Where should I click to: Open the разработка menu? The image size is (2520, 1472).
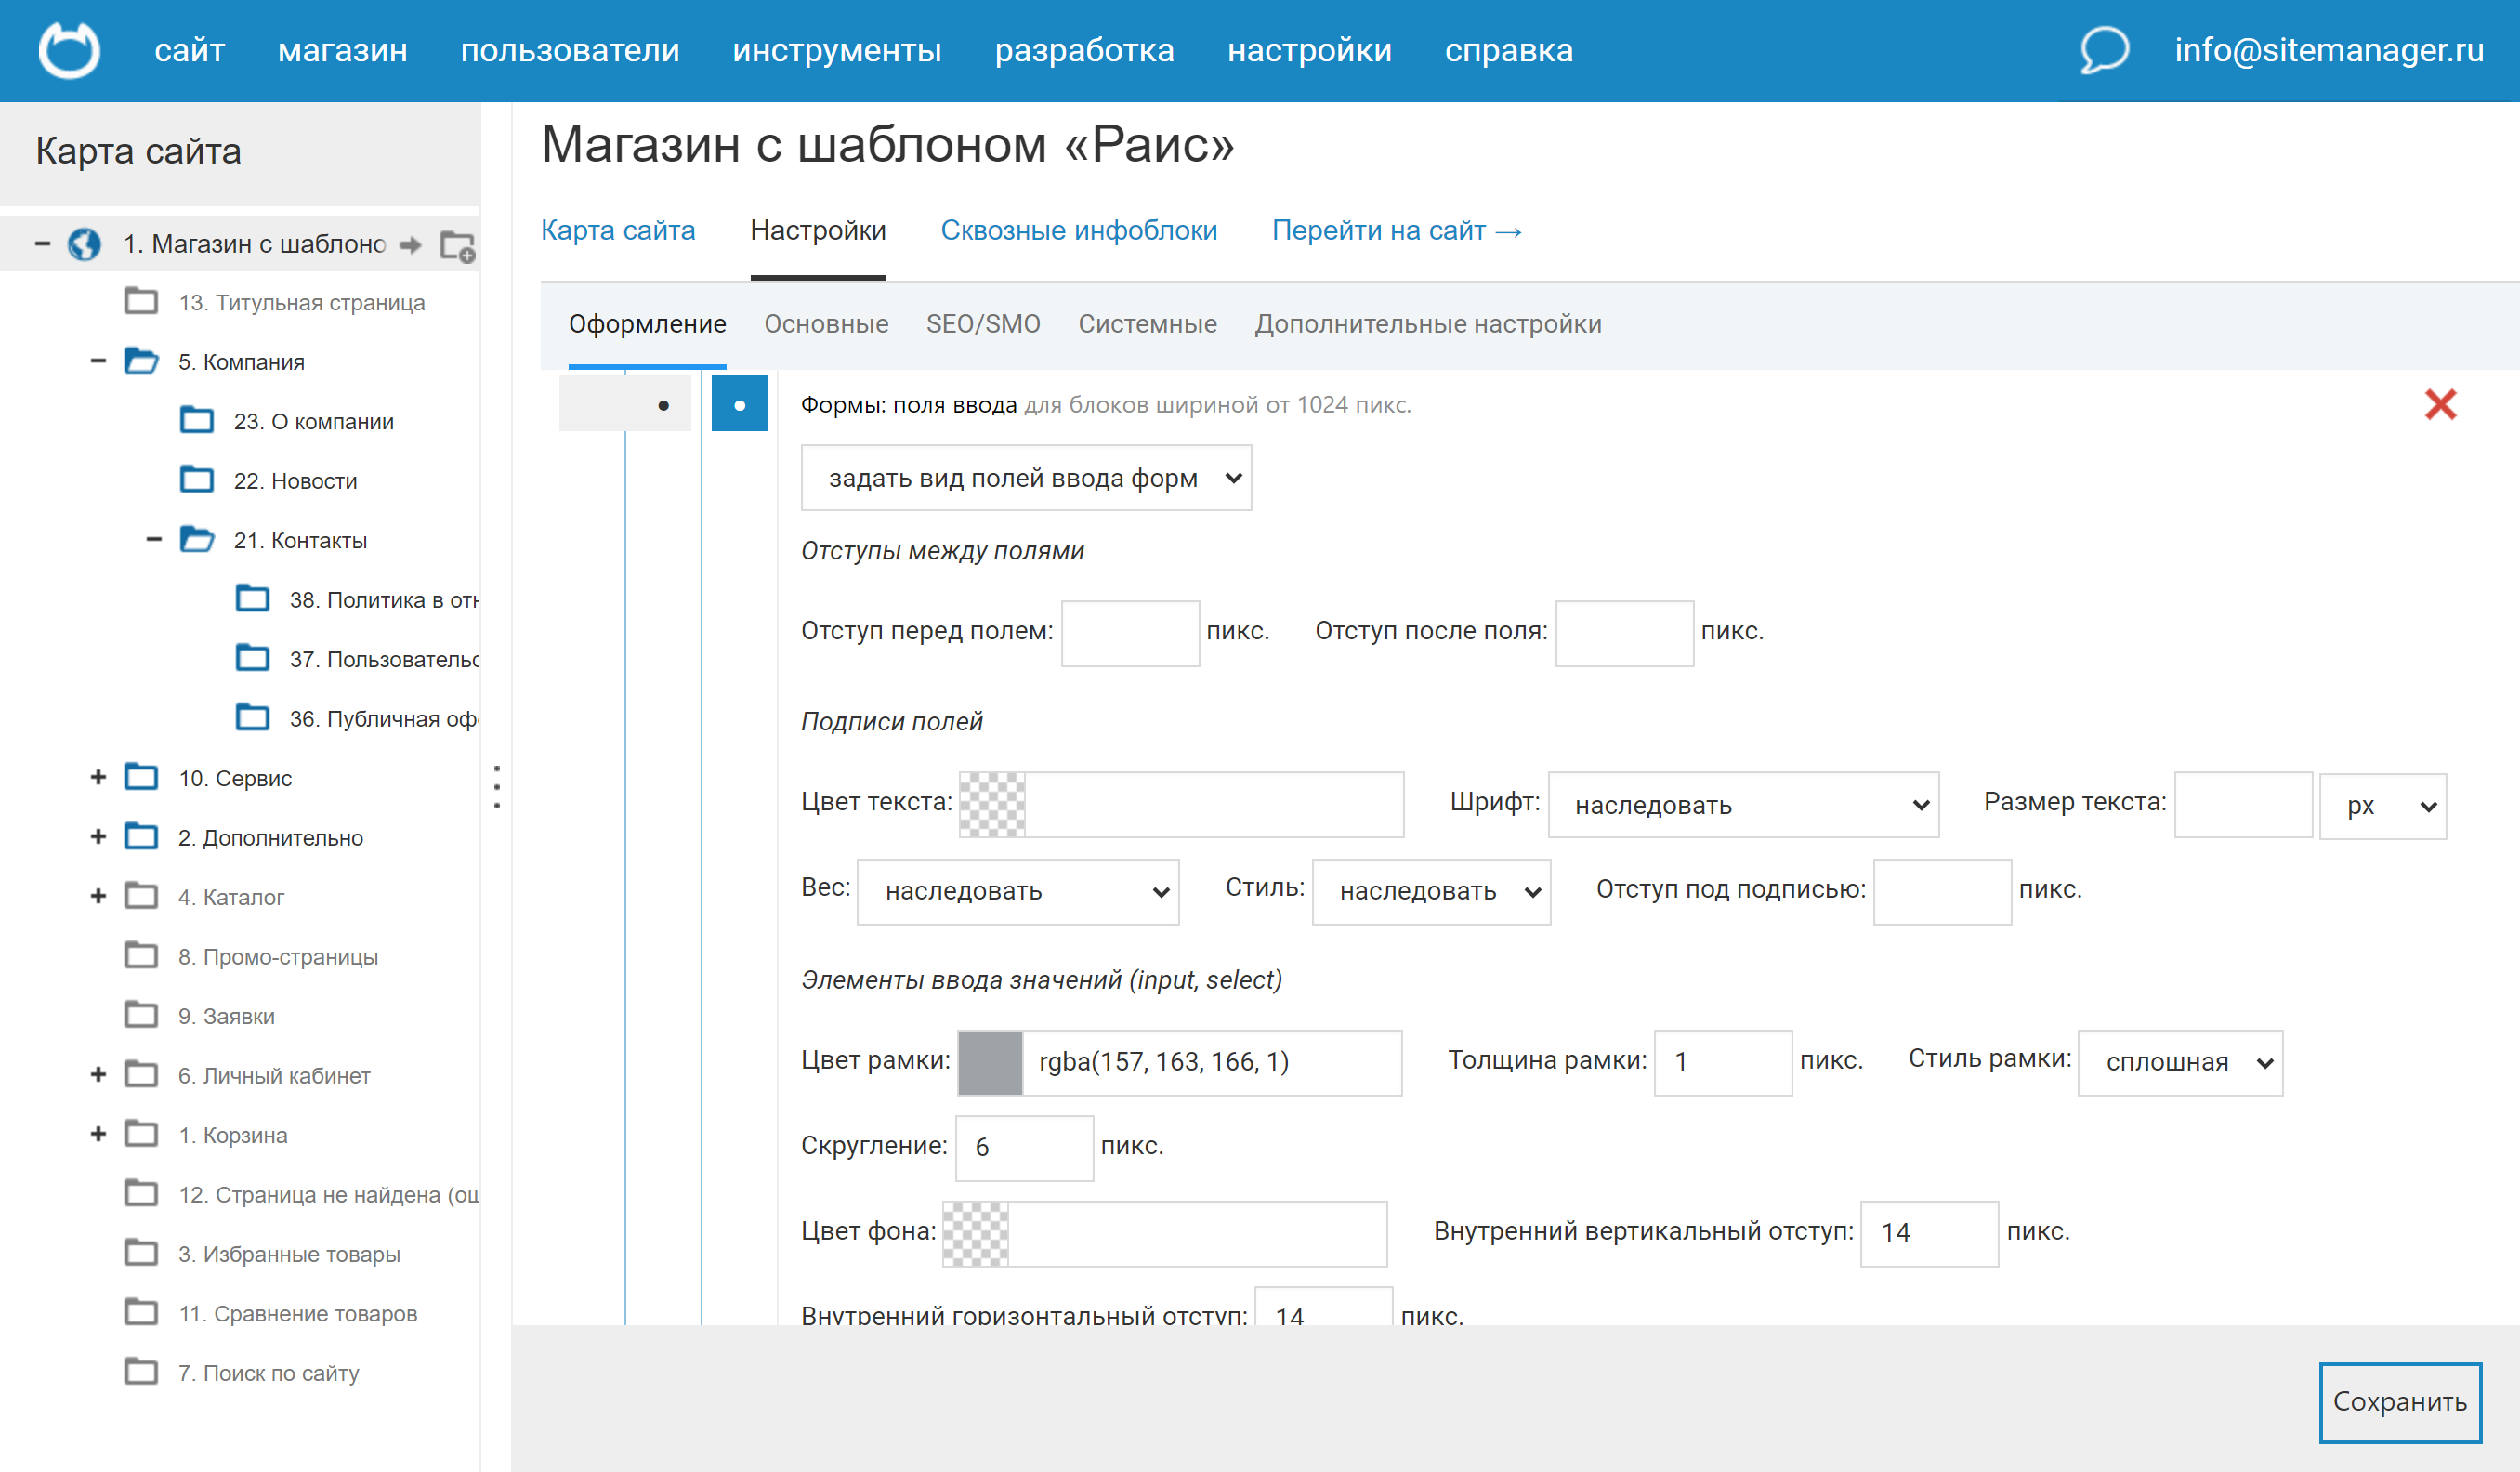(x=1084, y=50)
